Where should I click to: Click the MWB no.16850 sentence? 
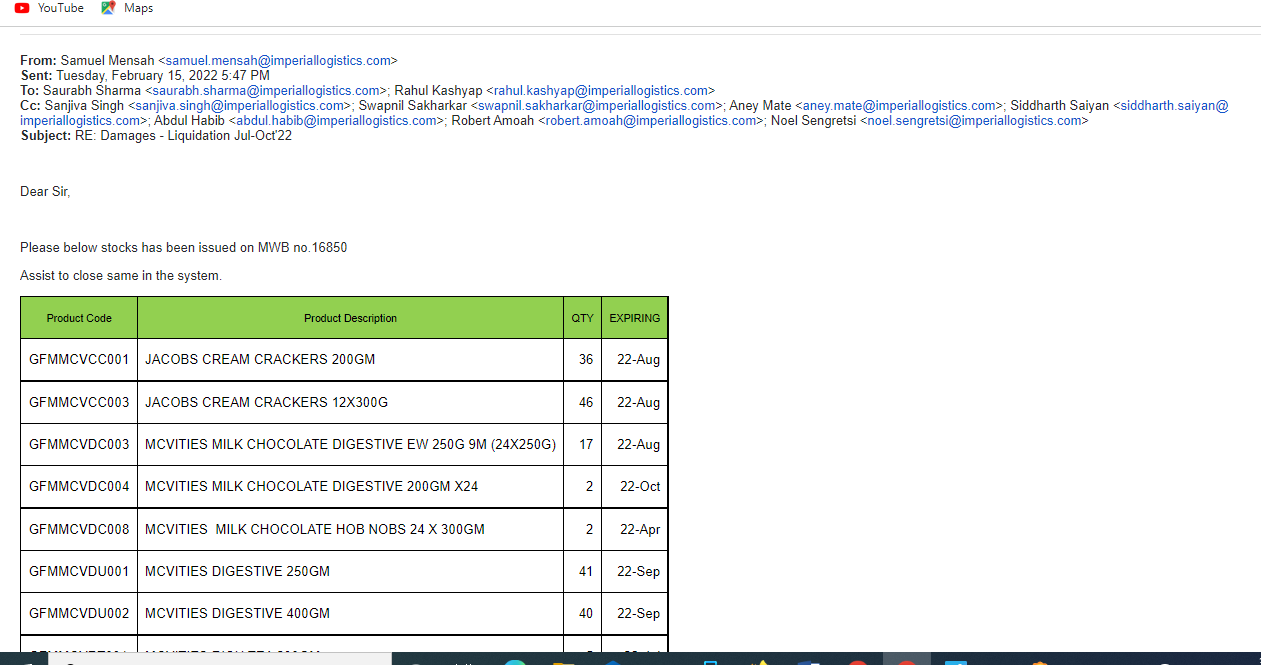pyautogui.click(x=184, y=248)
